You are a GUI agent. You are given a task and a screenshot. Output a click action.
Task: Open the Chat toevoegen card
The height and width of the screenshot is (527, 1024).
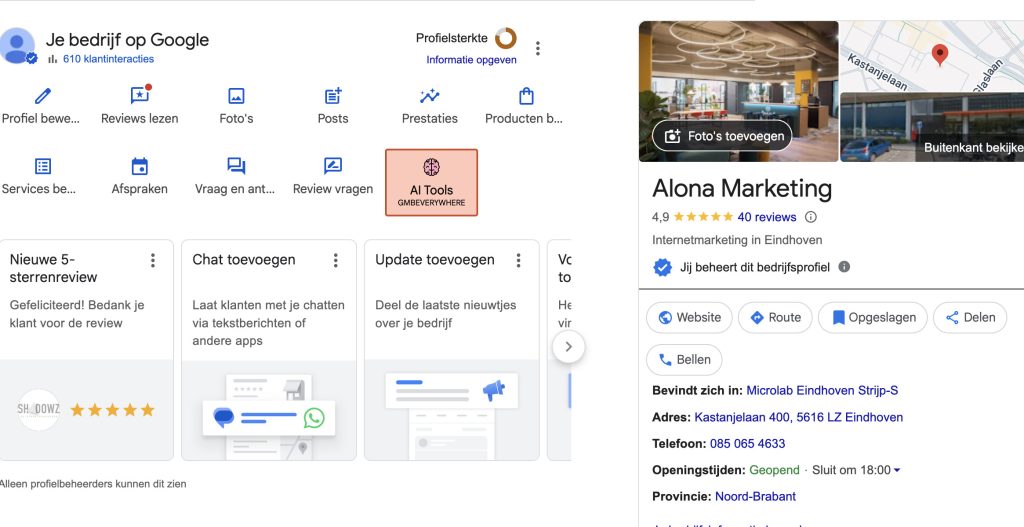pyautogui.click(x=269, y=350)
